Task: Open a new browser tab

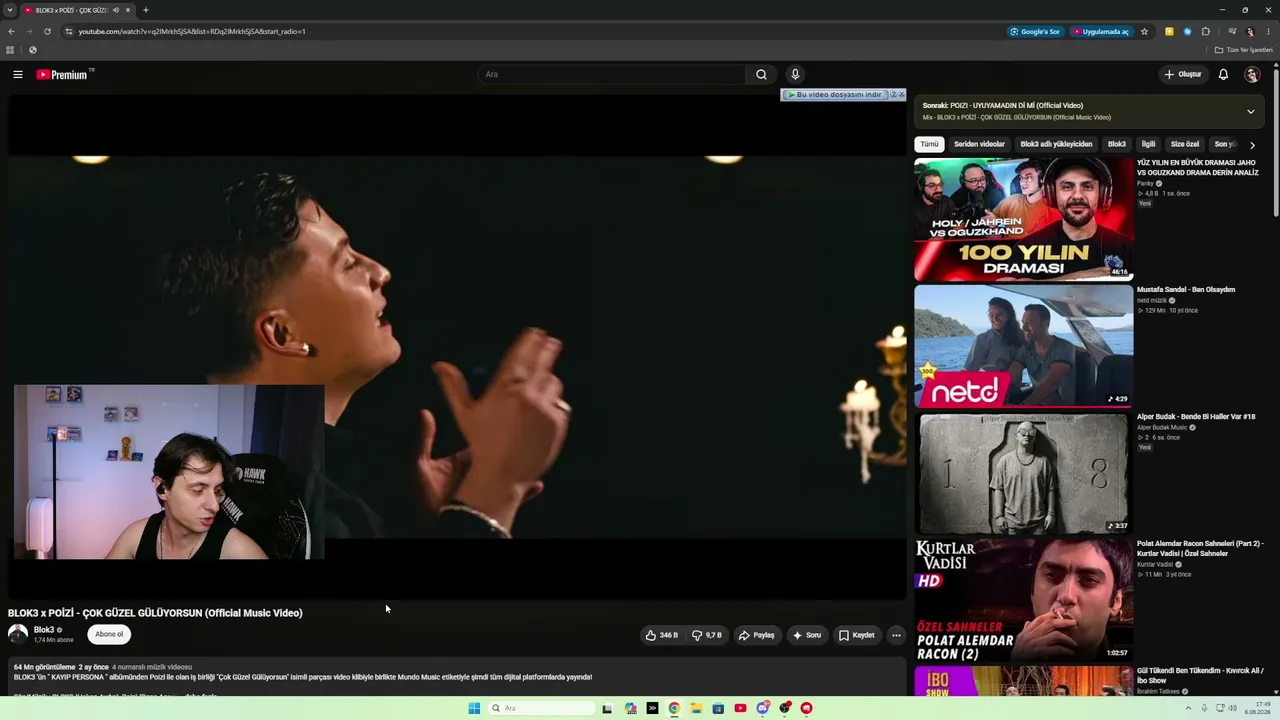Action: click(146, 10)
